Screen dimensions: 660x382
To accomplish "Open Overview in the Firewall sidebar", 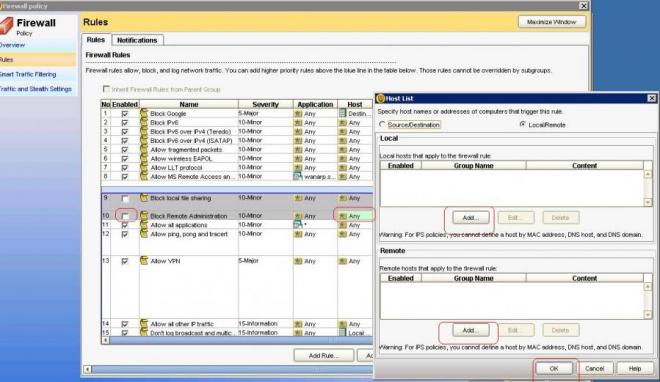I will (x=12, y=45).
